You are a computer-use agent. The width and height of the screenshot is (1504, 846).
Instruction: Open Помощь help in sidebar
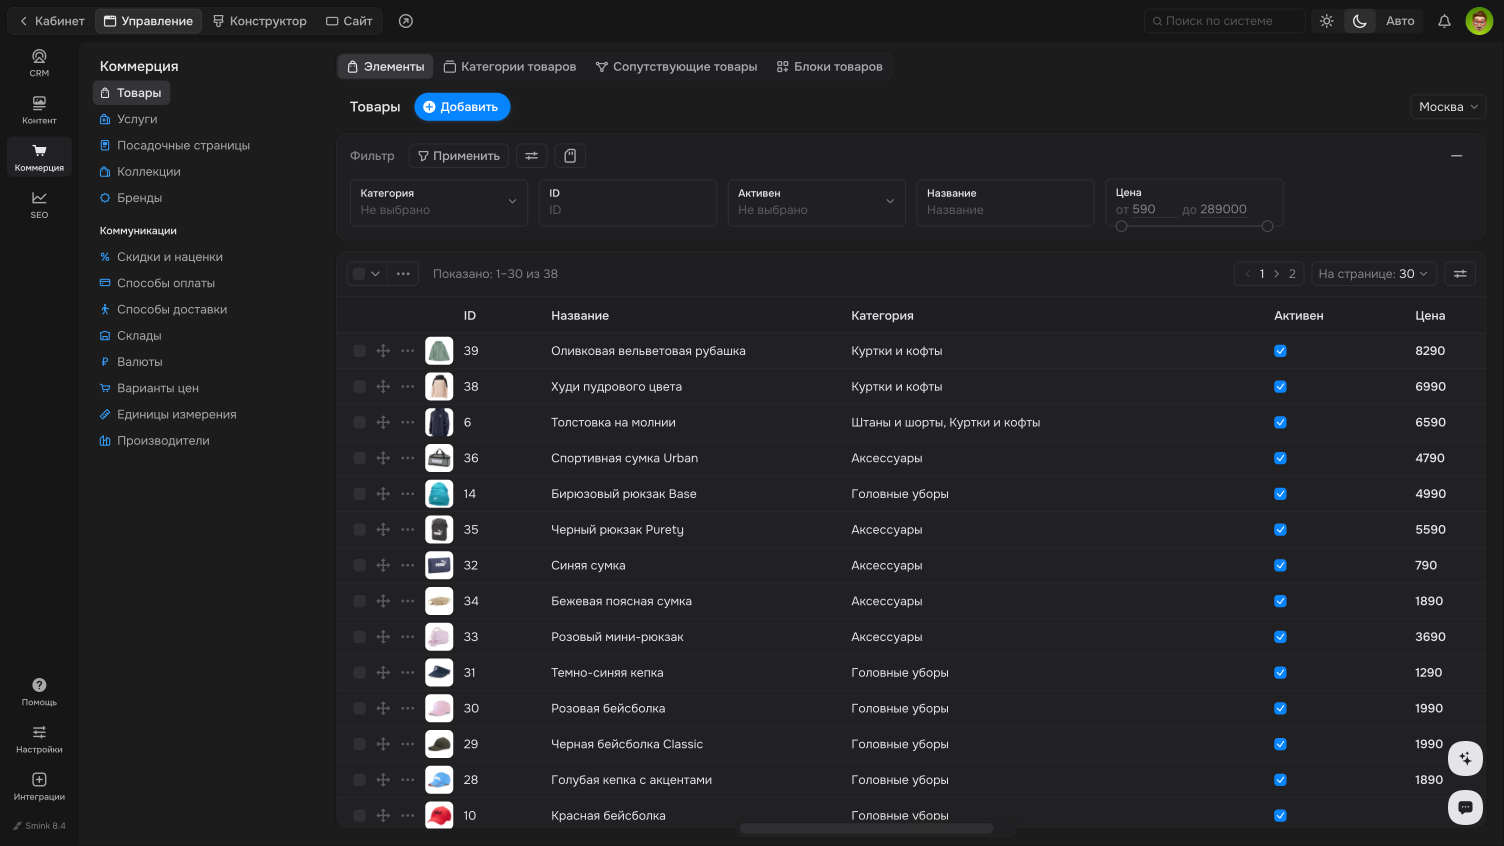[39, 691]
